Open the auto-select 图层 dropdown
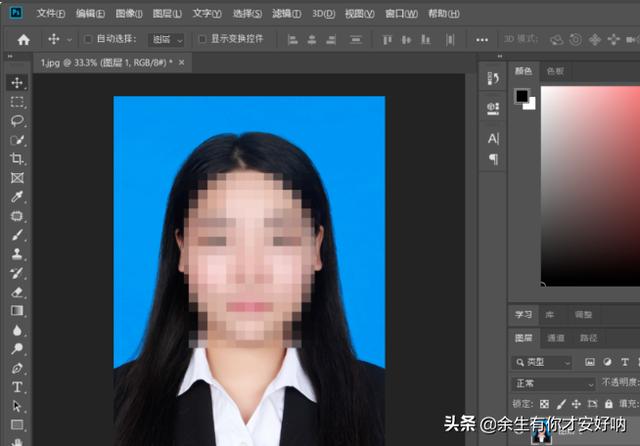This screenshot has height=446, width=640. click(x=166, y=40)
